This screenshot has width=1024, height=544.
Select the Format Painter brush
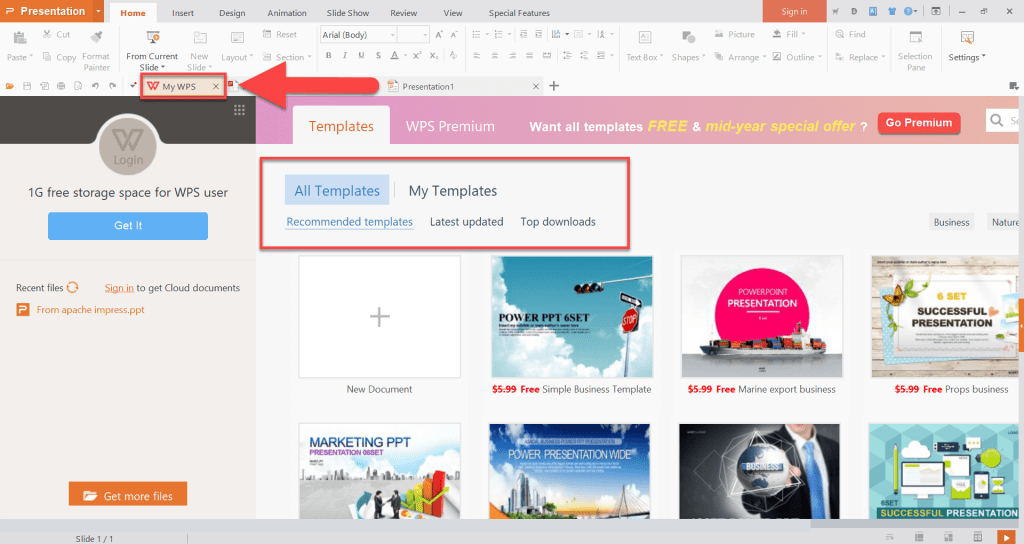(97, 37)
